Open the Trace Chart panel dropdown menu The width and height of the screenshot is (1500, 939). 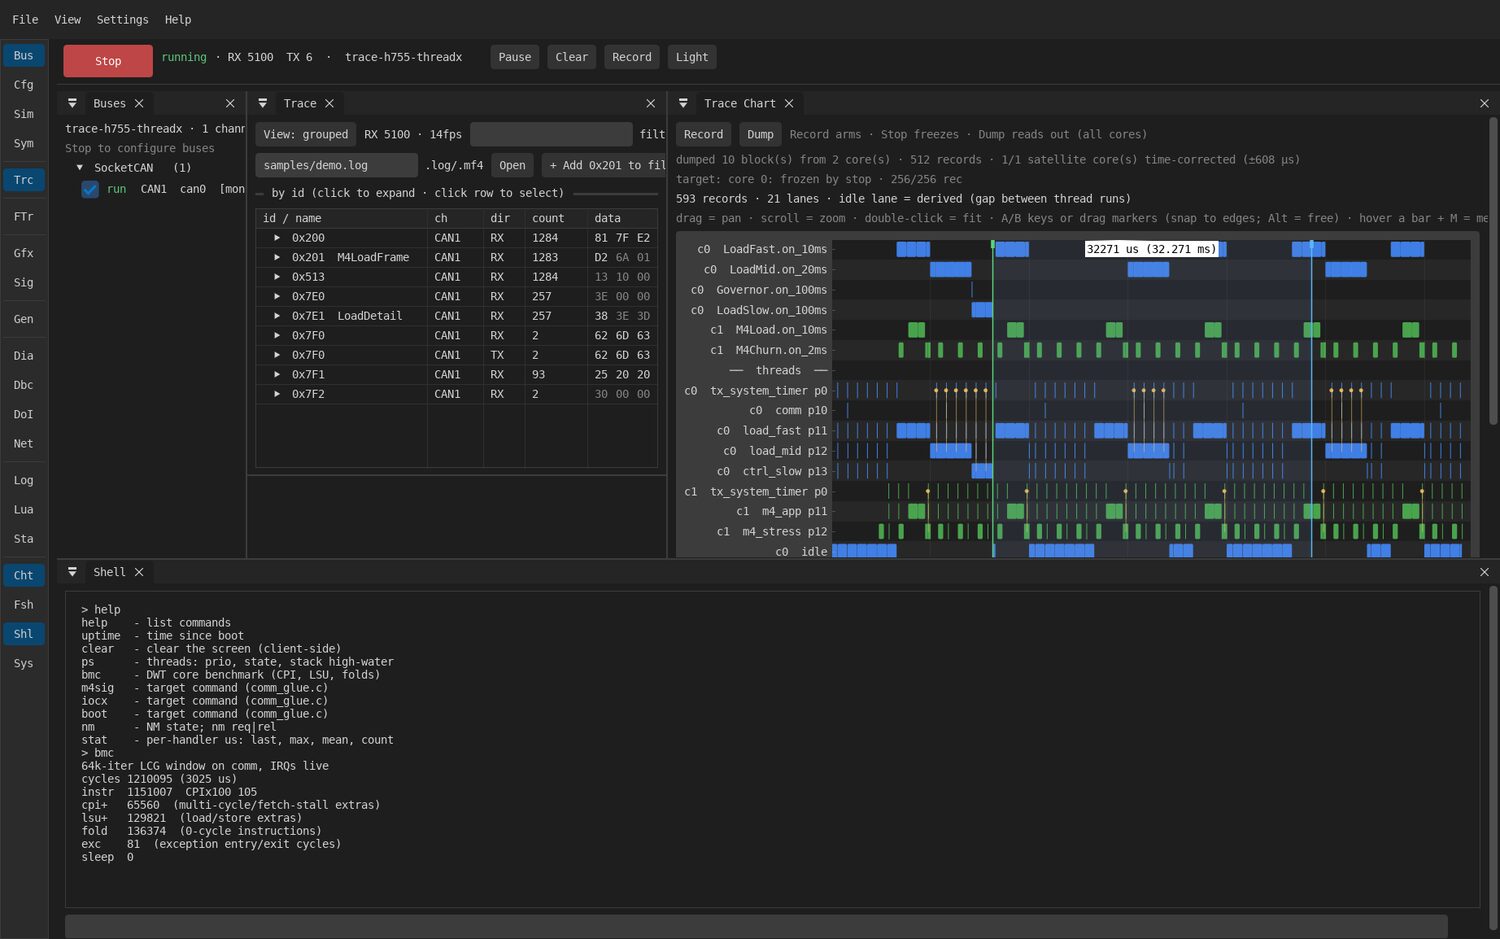tap(683, 103)
